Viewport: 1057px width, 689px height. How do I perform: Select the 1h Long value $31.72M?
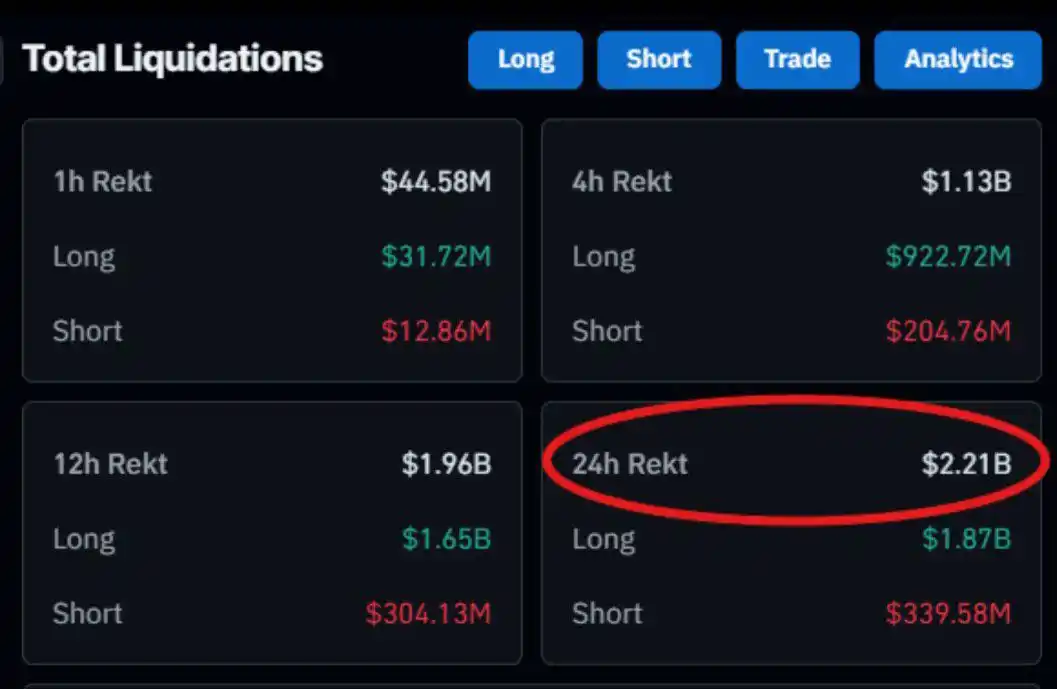point(436,256)
